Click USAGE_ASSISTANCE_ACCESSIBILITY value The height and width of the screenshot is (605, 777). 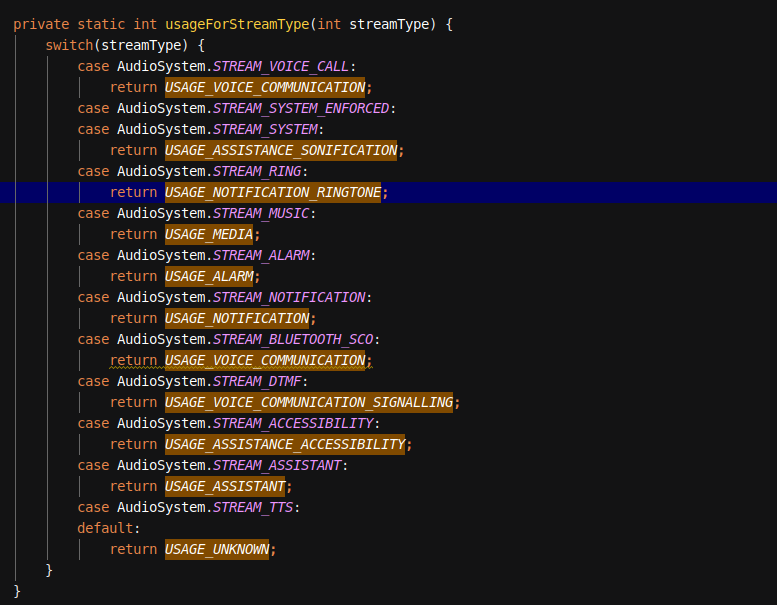pos(285,444)
